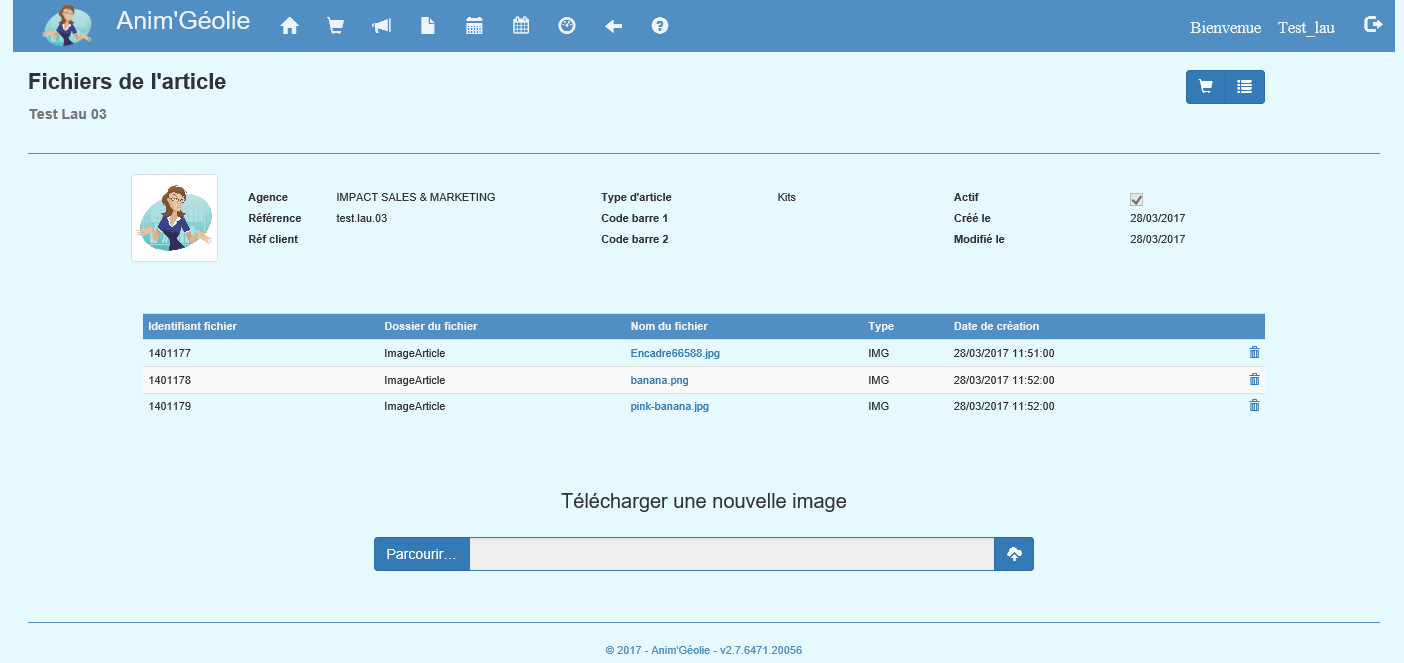This screenshot has height=663, width=1404.
Task: Open the document page icon in navbar
Action: pos(428,26)
